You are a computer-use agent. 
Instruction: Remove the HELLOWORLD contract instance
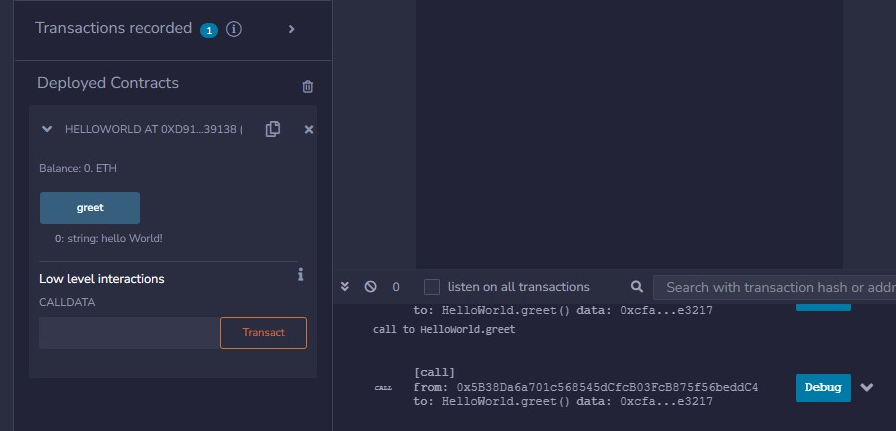[308, 129]
